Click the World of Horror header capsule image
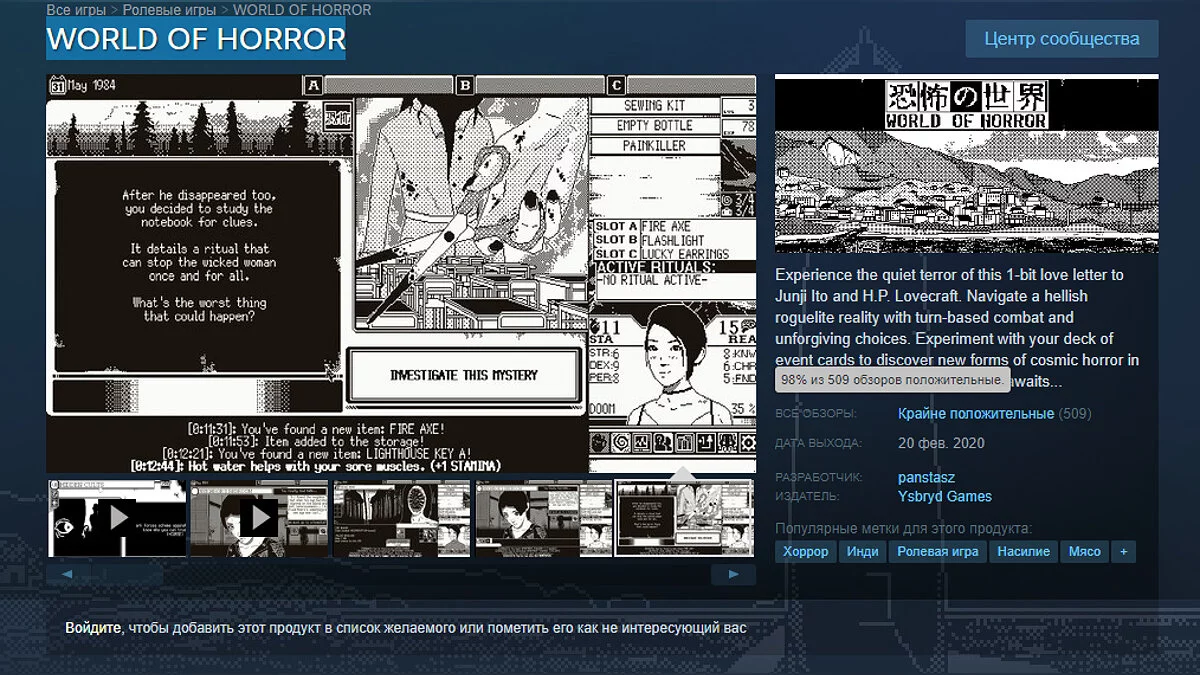 (x=967, y=164)
